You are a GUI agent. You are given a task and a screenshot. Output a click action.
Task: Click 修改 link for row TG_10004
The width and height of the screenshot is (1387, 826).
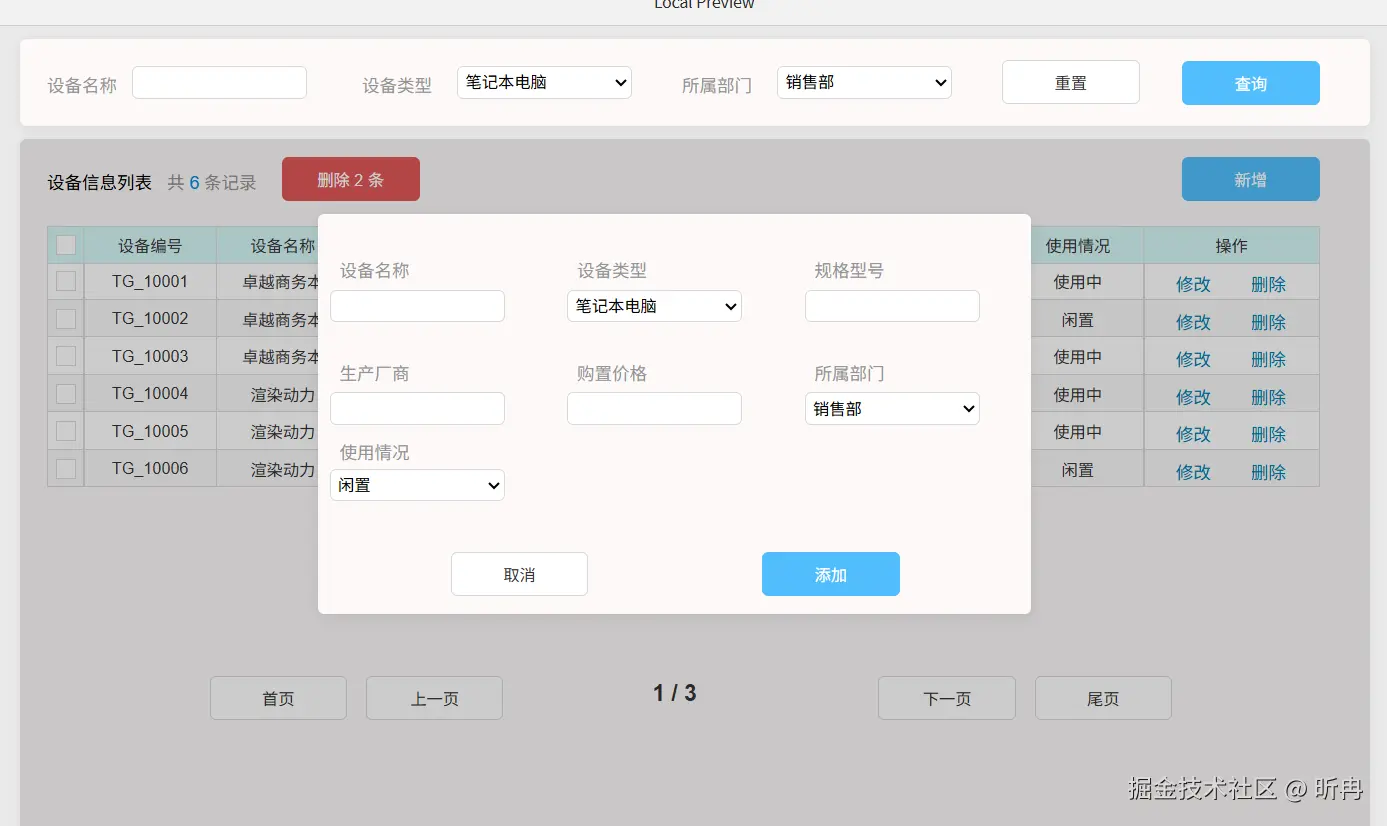(1193, 397)
